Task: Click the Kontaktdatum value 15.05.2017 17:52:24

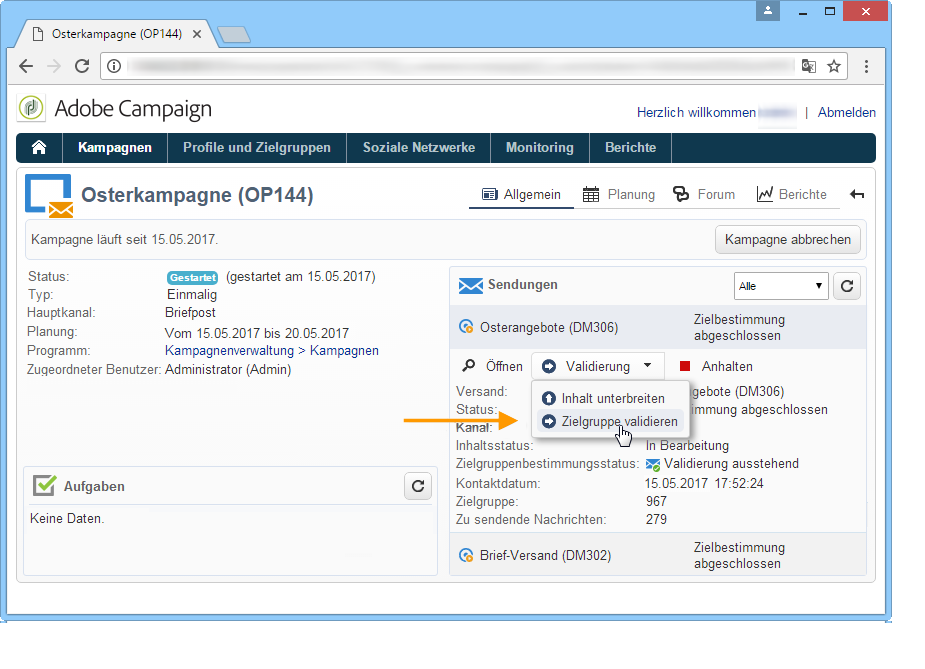Action: coord(704,483)
